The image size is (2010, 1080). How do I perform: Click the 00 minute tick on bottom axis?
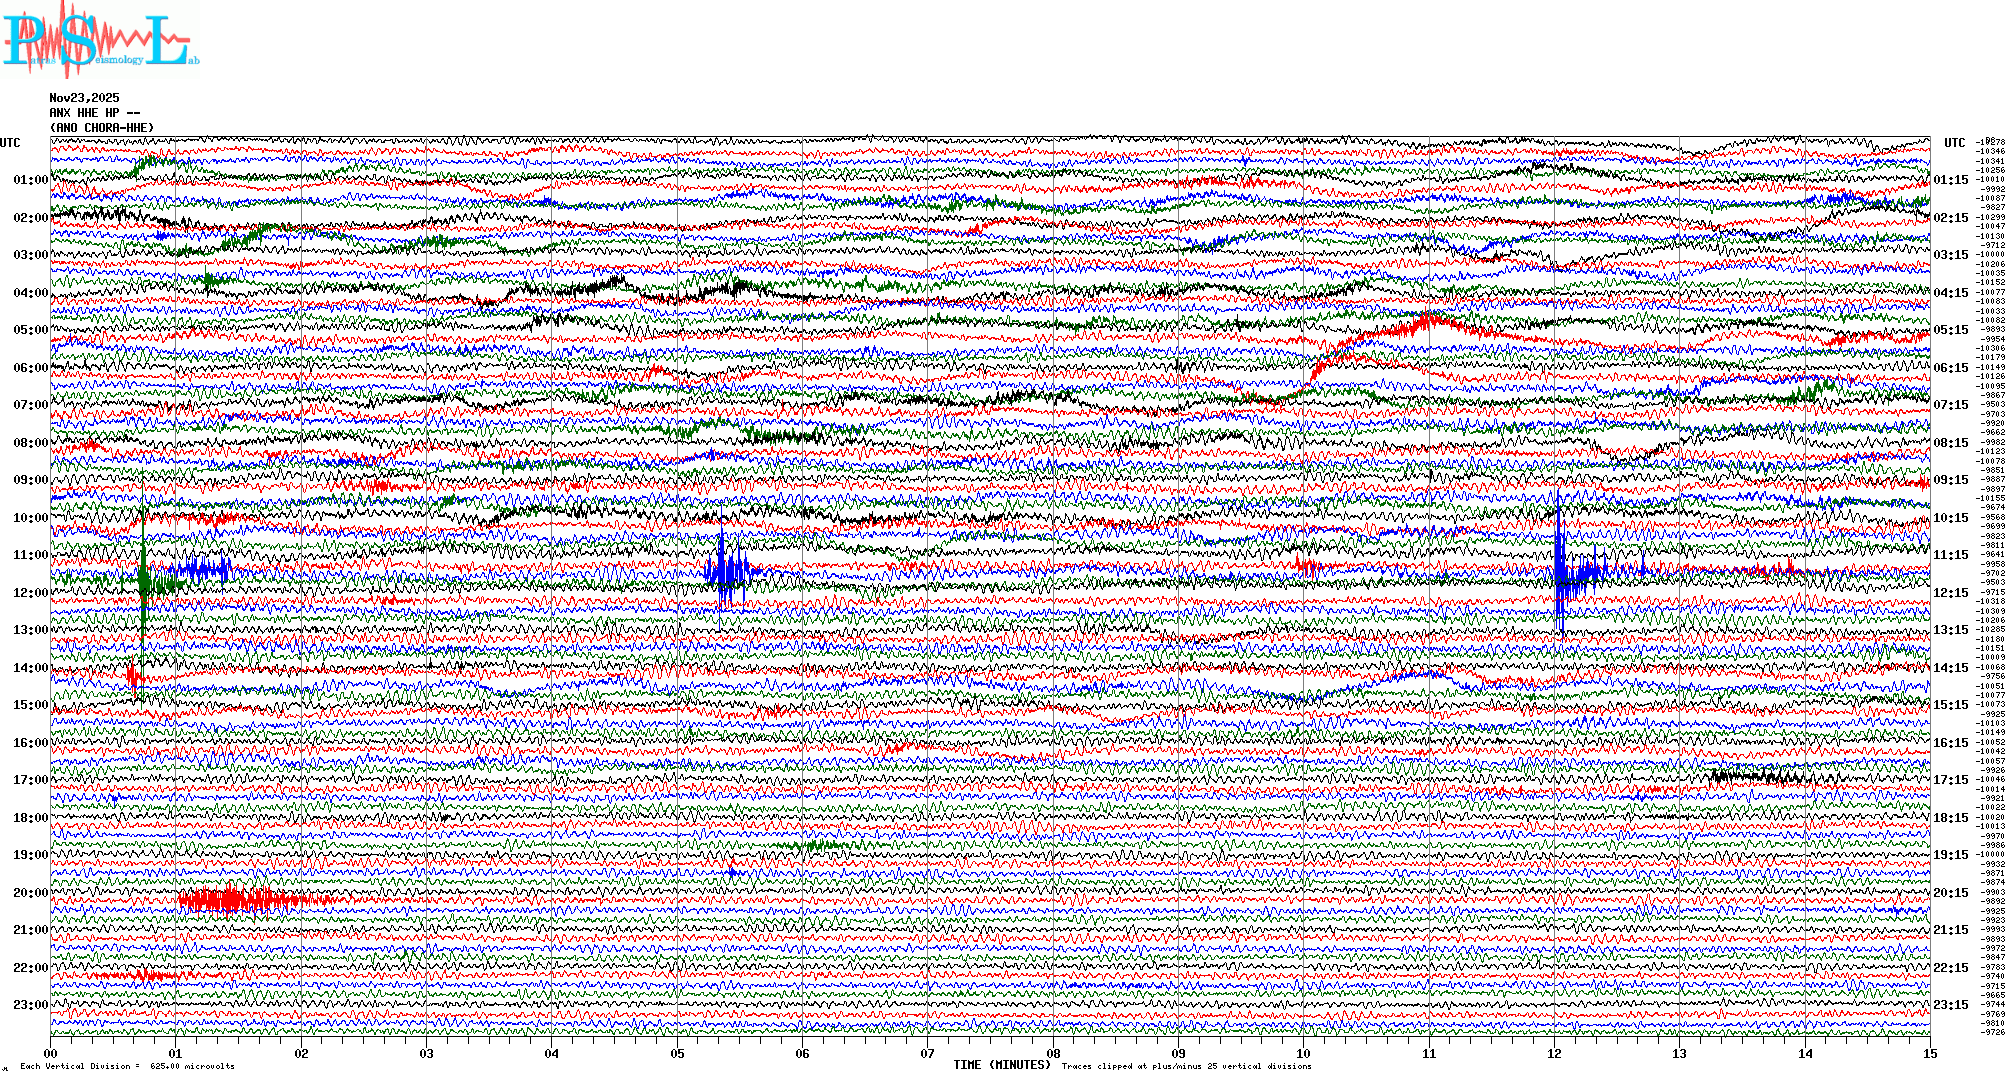51,1053
